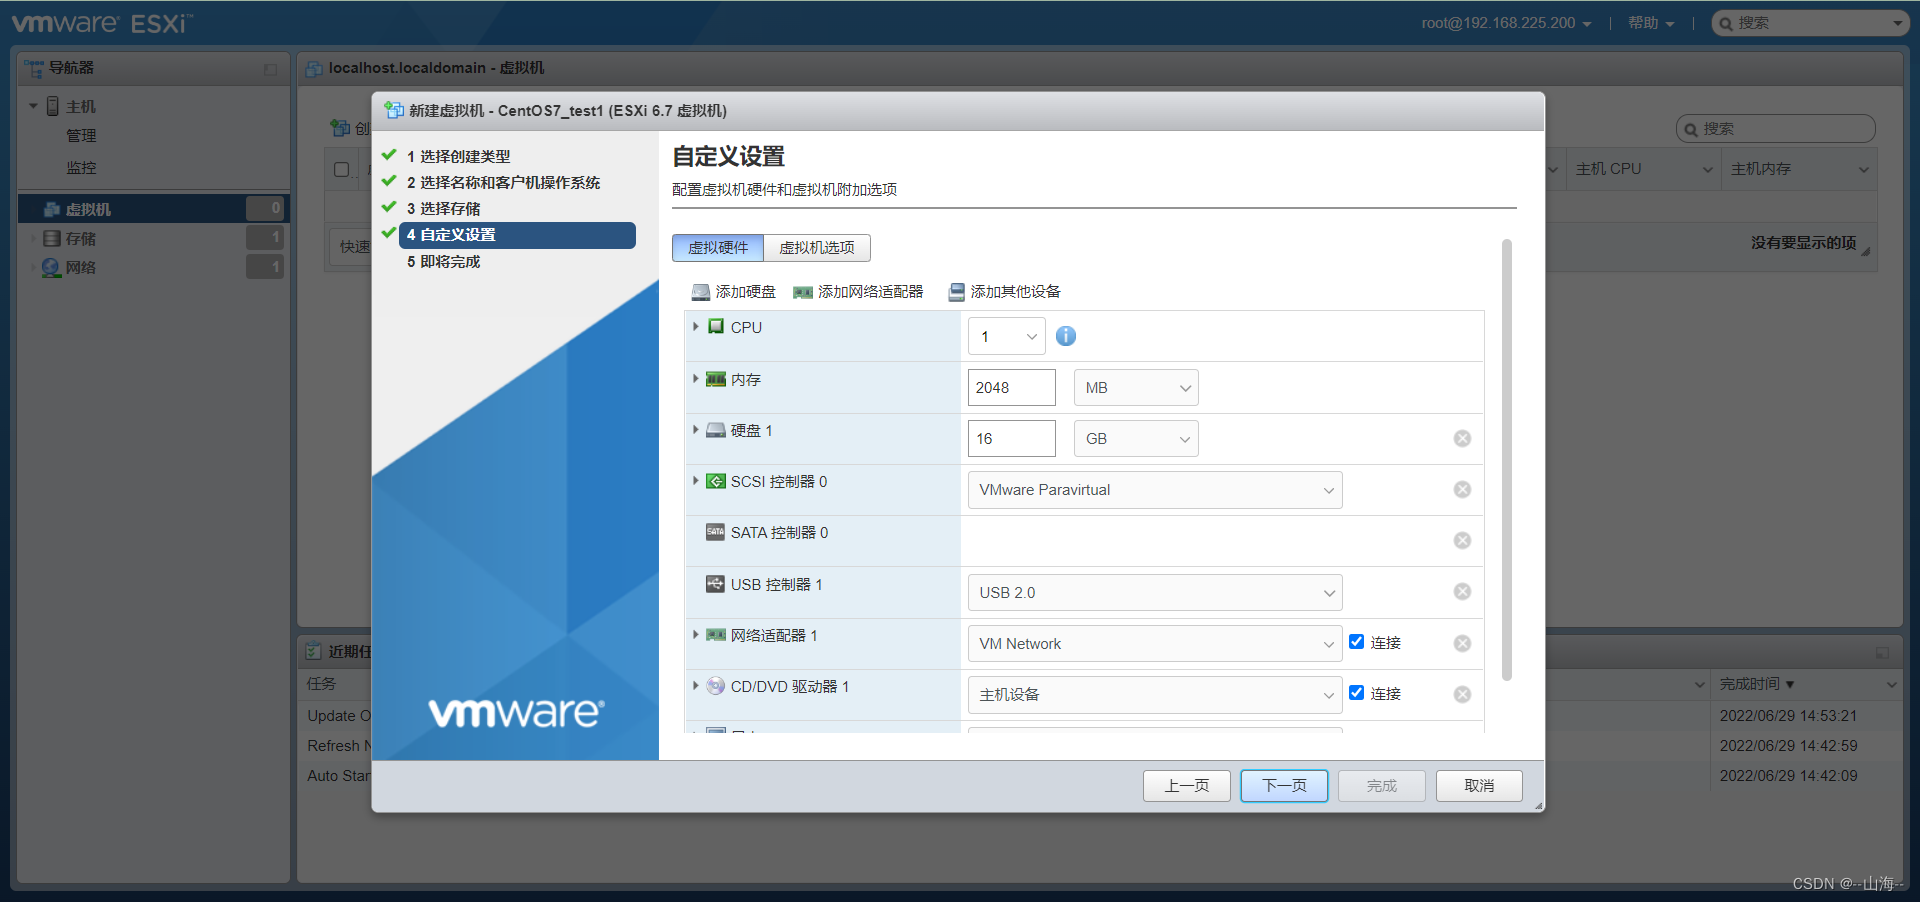Remove SCSI controller 0 with its X icon
This screenshot has width=1920, height=902.
[x=1462, y=490]
